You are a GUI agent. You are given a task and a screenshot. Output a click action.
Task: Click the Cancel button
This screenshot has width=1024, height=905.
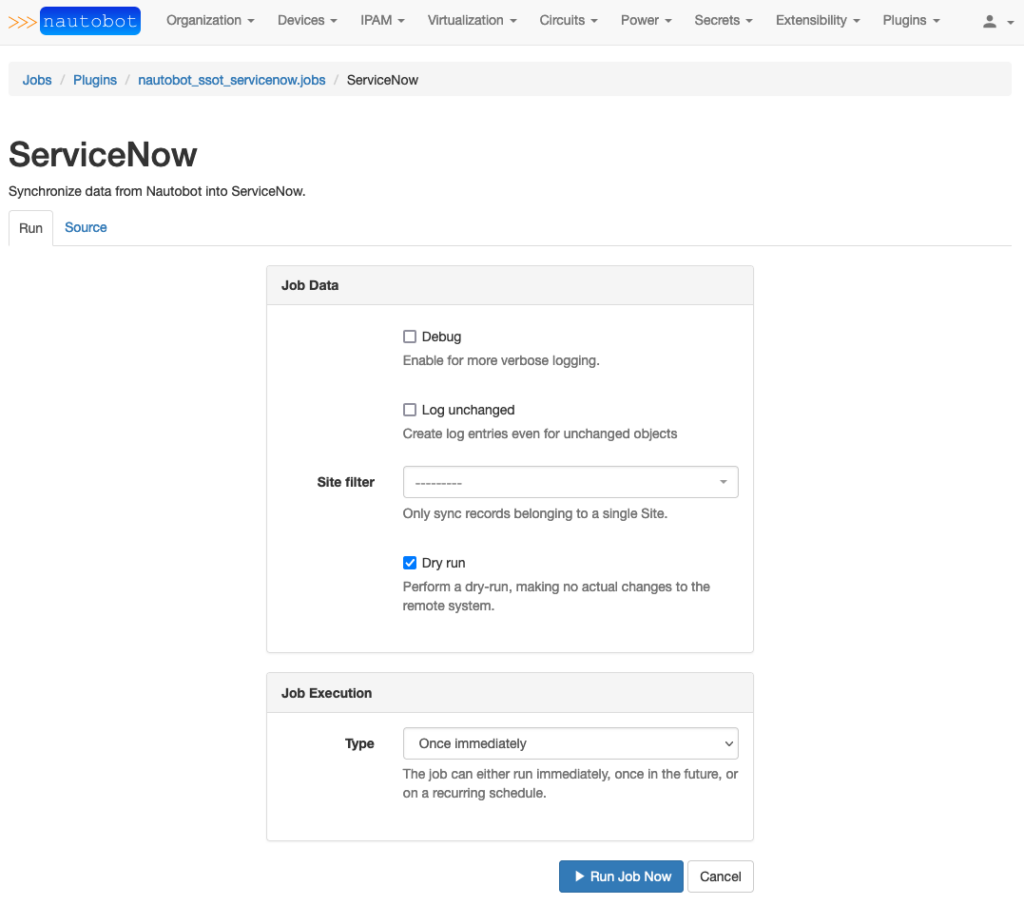(x=720, y=876)
